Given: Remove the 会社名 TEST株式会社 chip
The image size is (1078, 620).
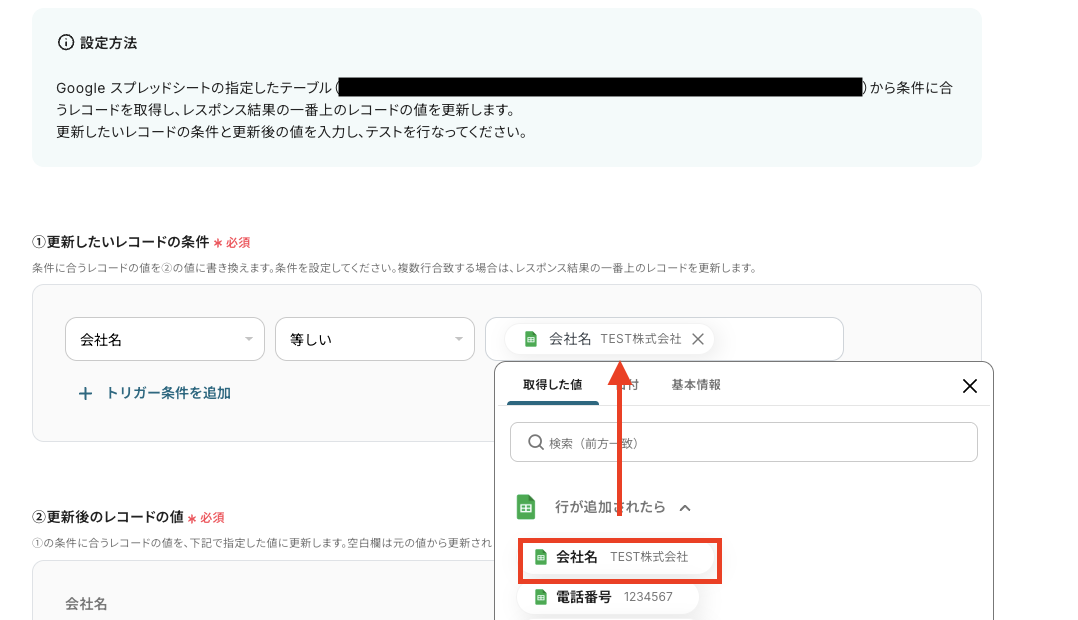Looking at the screenshot, I should (x=698, y=339).
